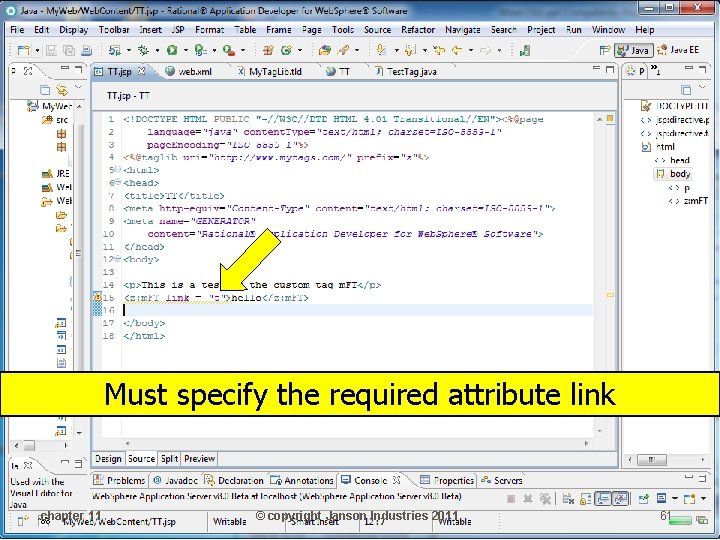Minimize the Console view panel
The image size is (720, 540).
tap(688, 478)
